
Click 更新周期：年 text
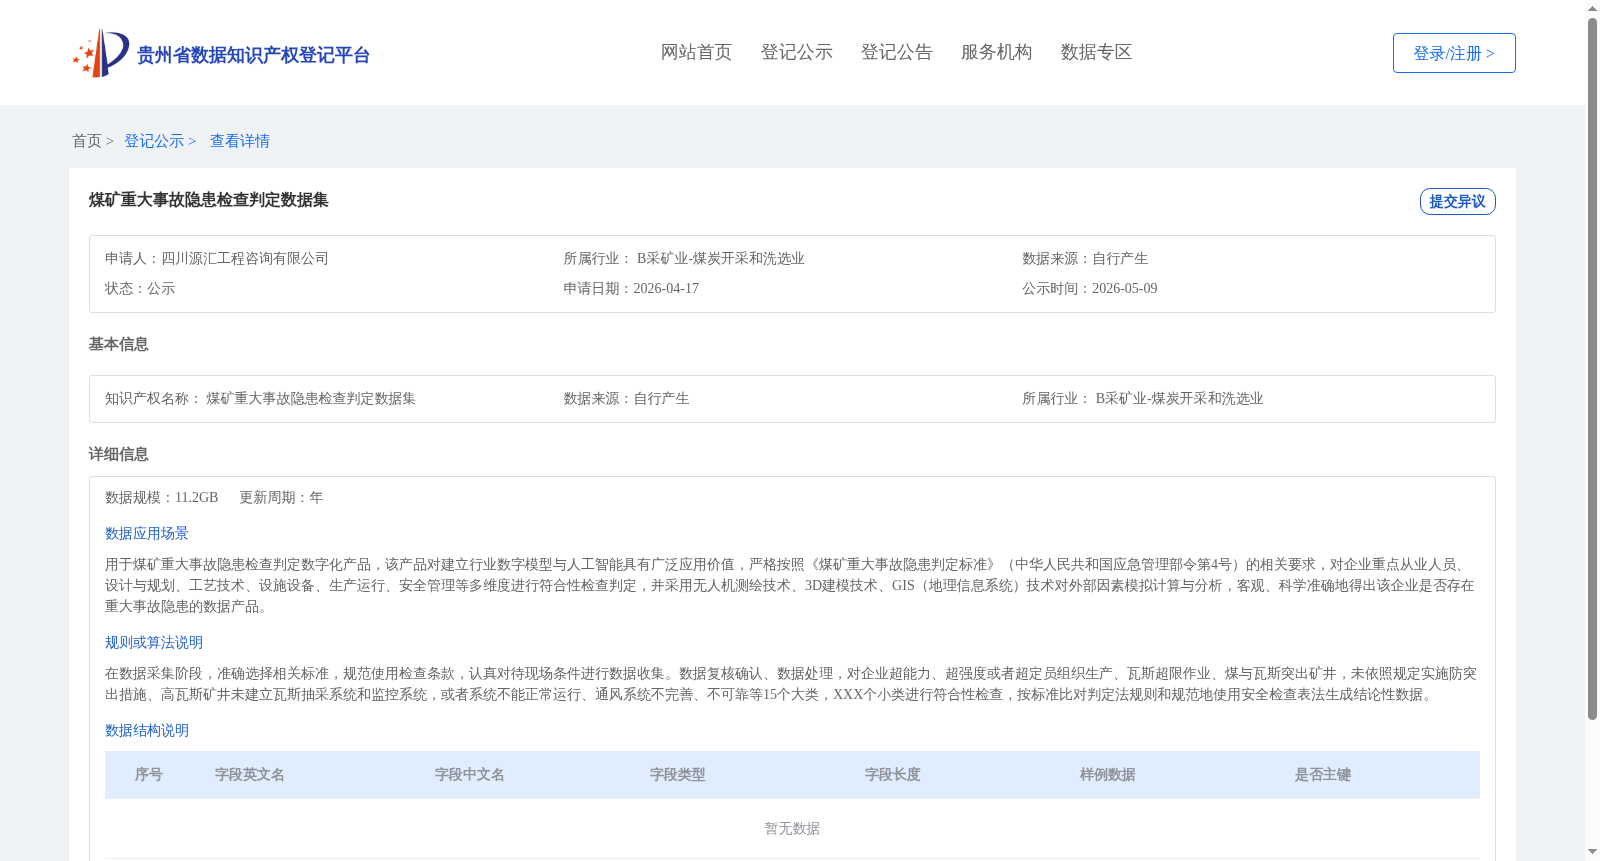coord(281,497)
